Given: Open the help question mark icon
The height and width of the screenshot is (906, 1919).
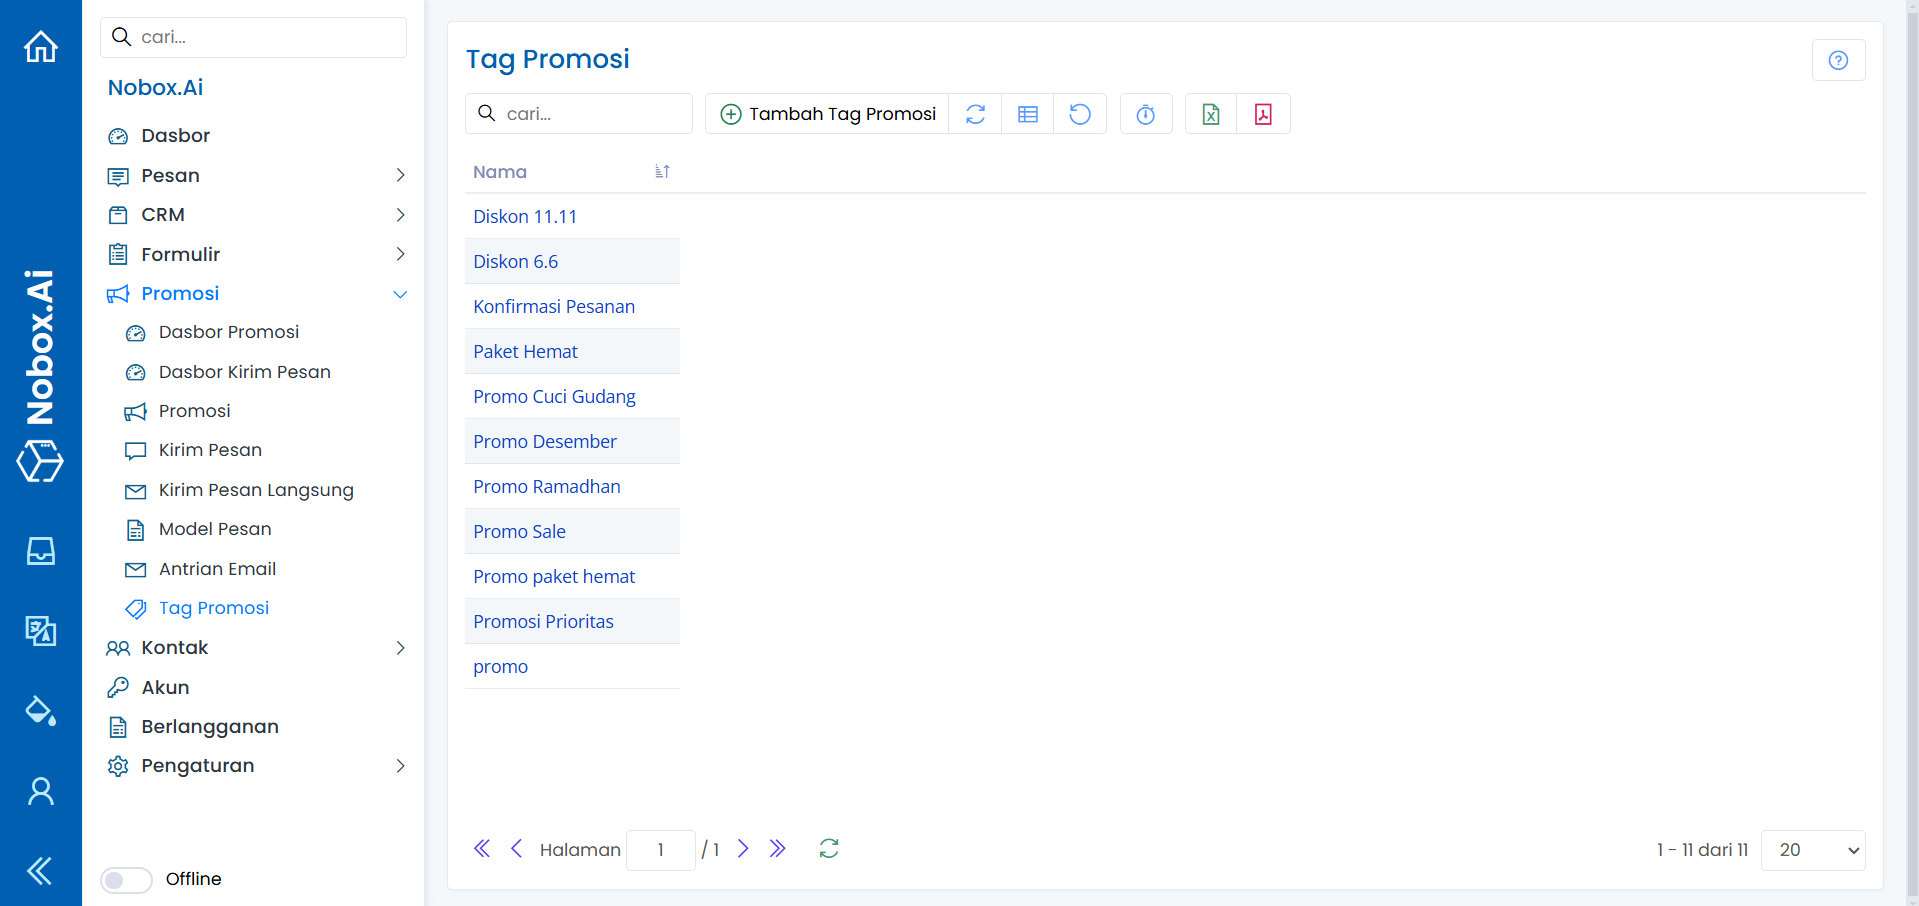Looking at the screenshot, I should click(x=1837, y=60).
